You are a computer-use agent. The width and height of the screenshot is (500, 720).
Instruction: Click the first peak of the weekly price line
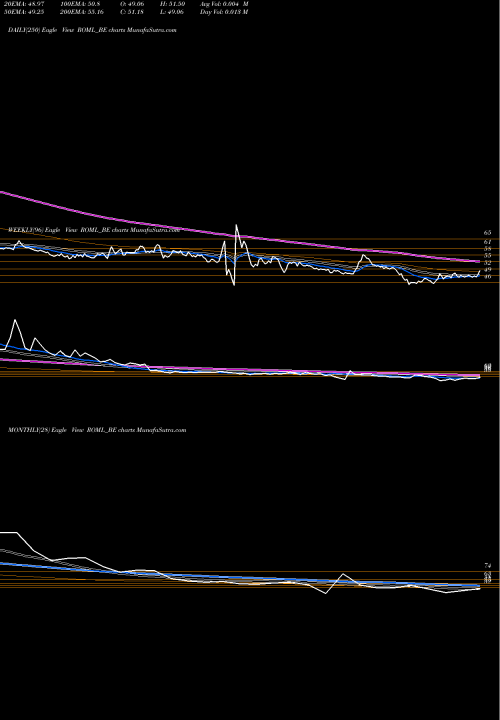point(15,320)
